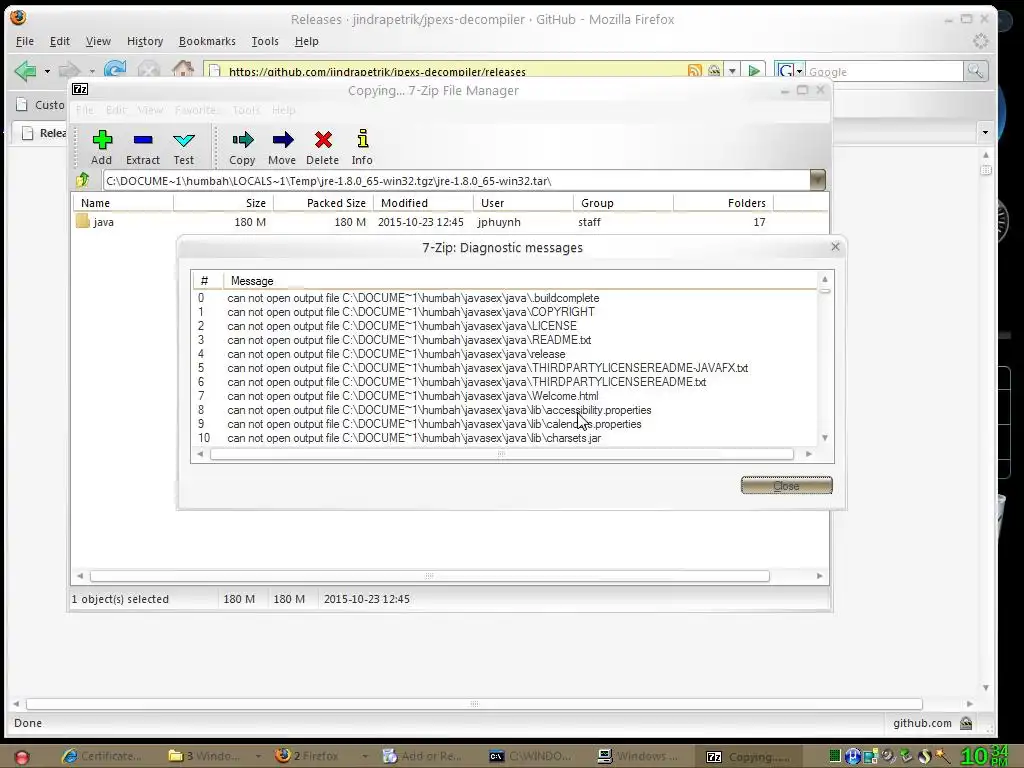
Task: Open the 2 Firefox taskbar group
Action: pyautogui.click(x=313, y=756)
